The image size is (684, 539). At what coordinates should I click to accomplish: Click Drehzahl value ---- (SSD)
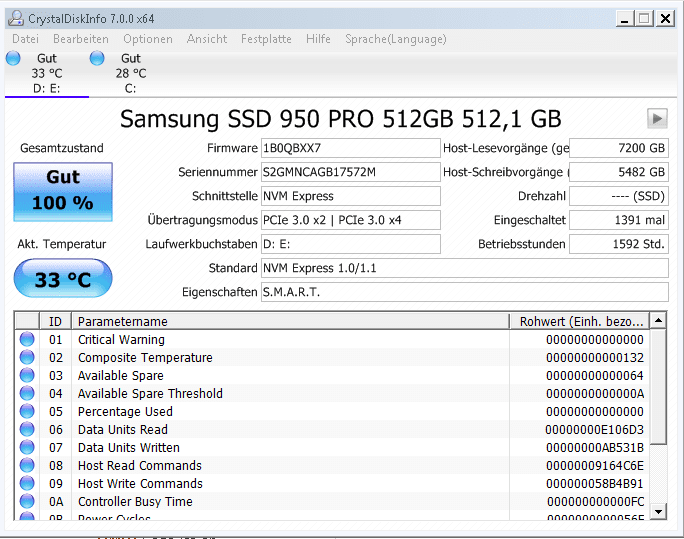coord(619,196)
